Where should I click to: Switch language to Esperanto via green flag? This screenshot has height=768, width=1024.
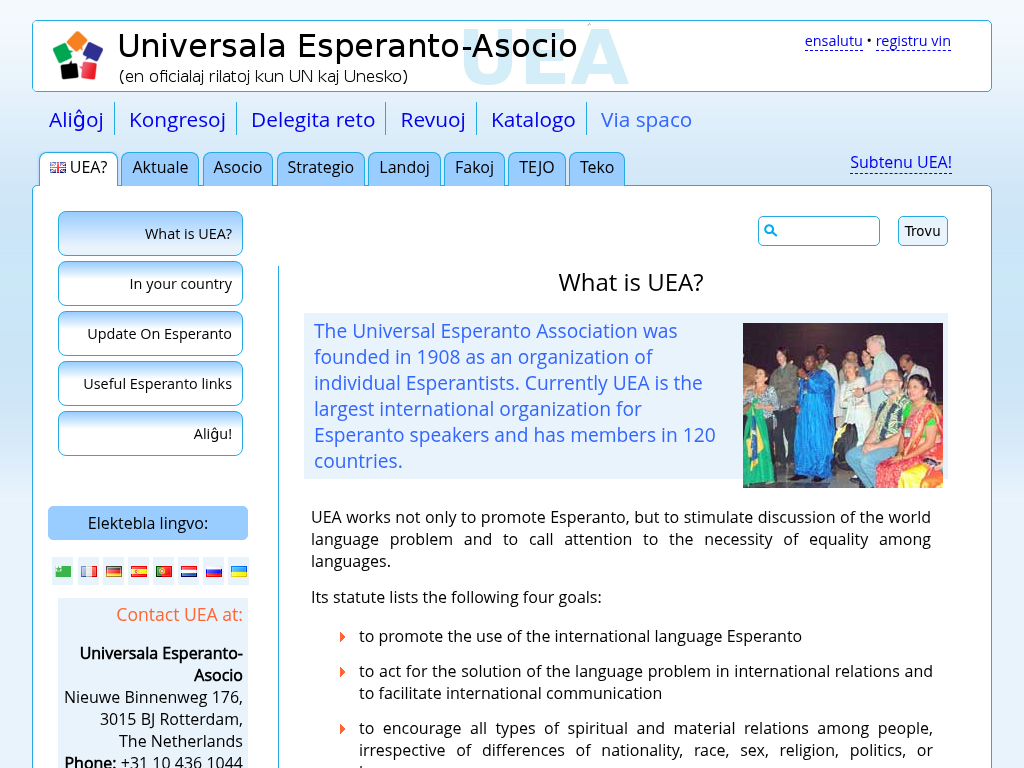point(63,571)
